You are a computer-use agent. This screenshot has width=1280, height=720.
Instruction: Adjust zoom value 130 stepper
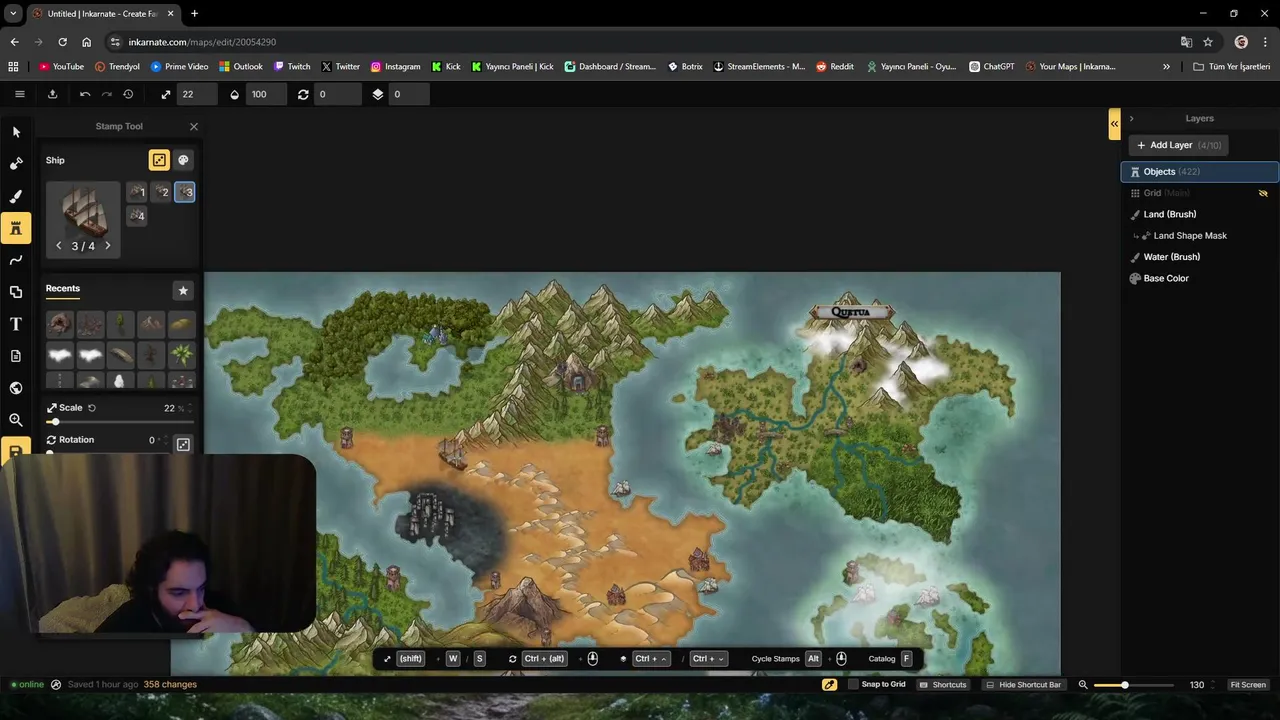[1213, 685]
